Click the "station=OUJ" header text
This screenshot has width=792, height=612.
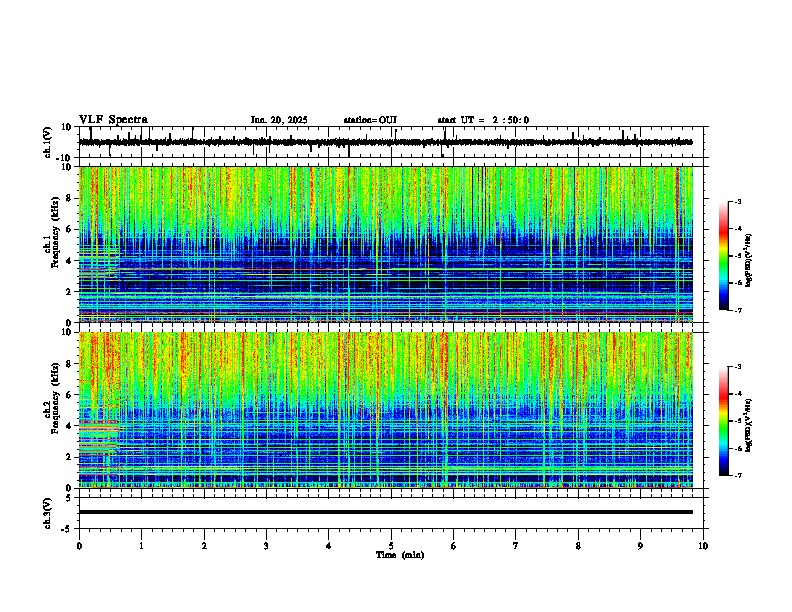370,120
